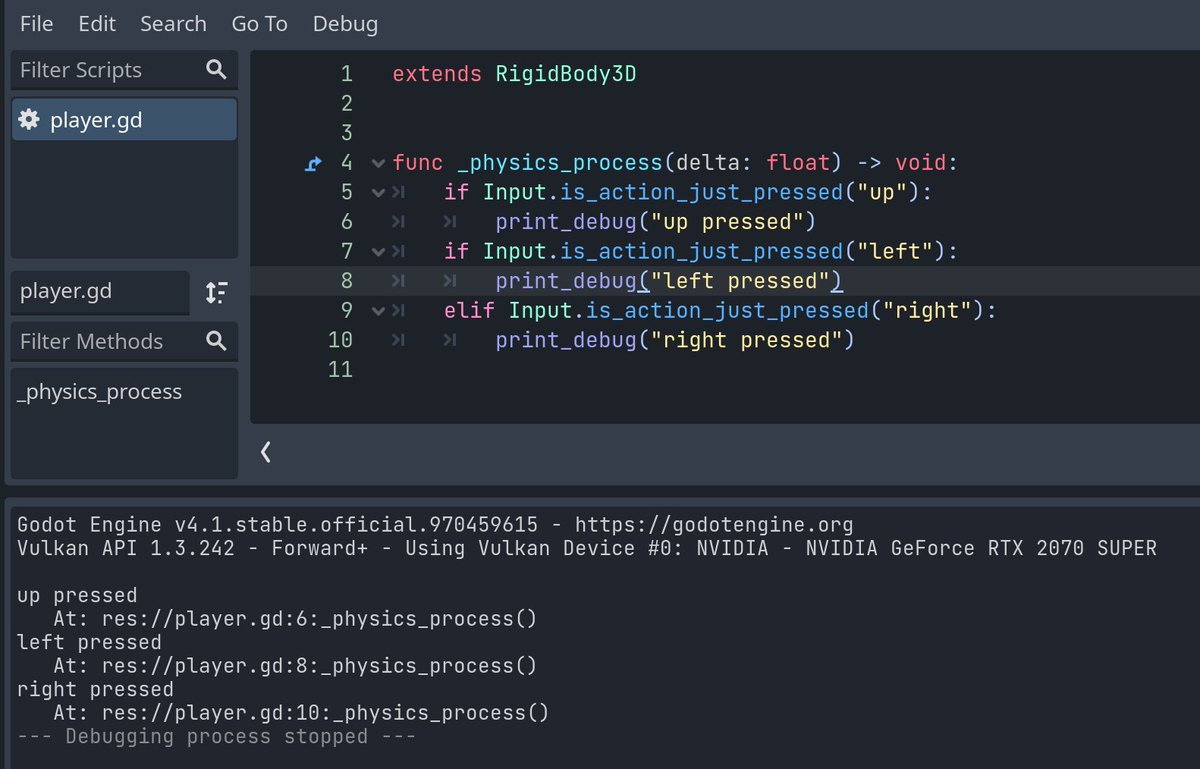
Task: Click the "left pressed" string on line 8
Action: (x=740, y=281)
